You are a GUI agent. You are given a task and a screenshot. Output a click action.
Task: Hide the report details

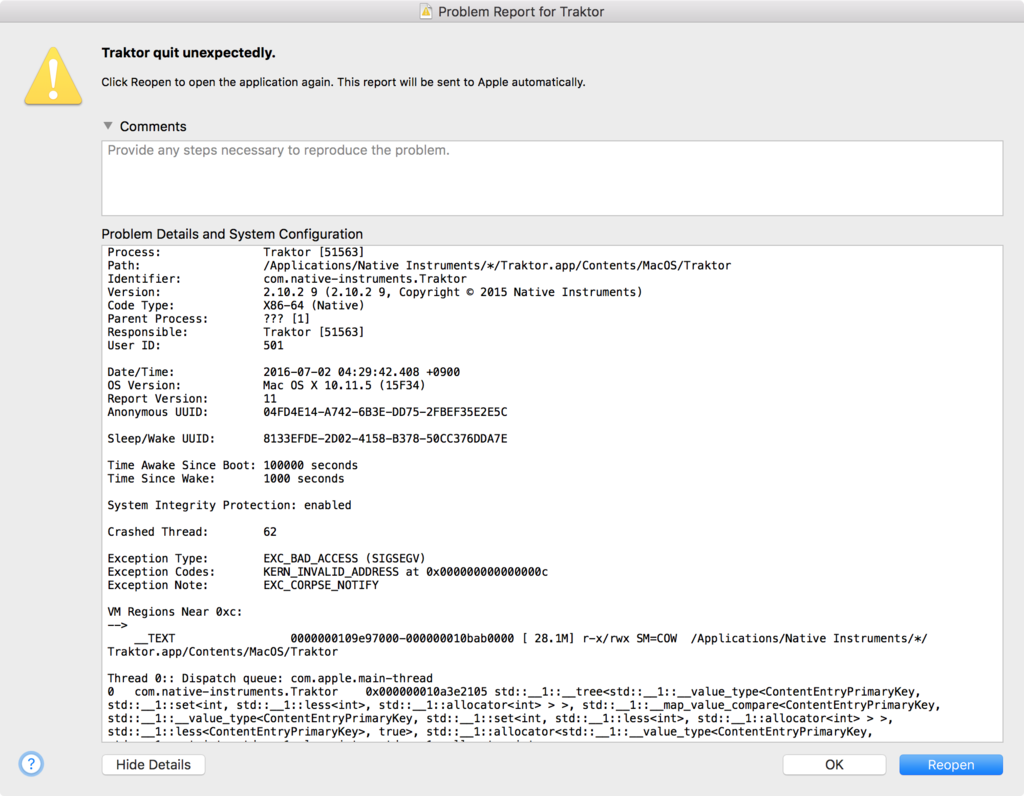tap(153, 765)
